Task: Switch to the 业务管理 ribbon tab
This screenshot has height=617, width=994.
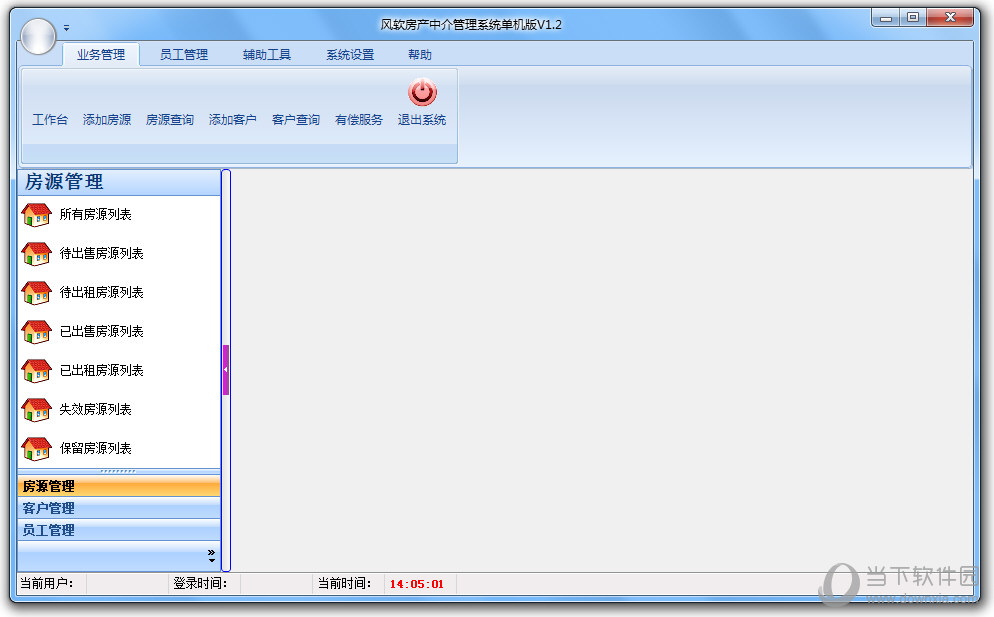Action: tap(101, 55)
